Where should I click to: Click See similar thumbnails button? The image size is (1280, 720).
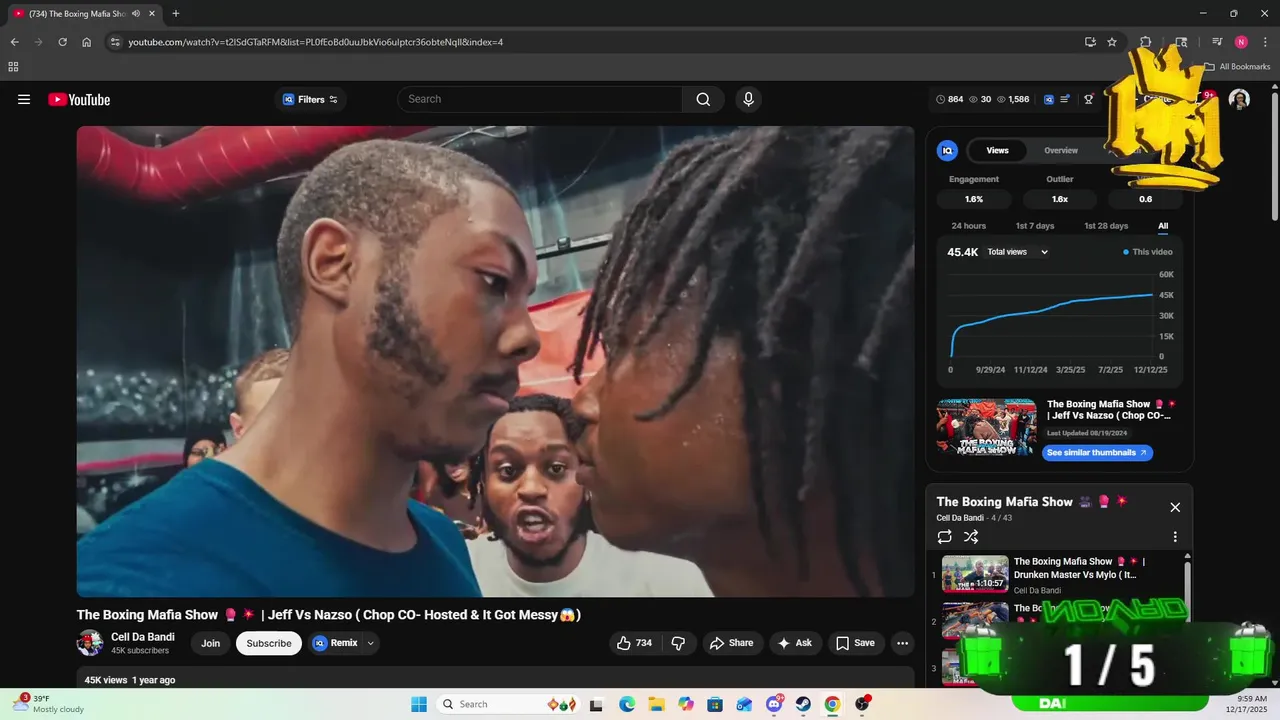click(1097, 453)
